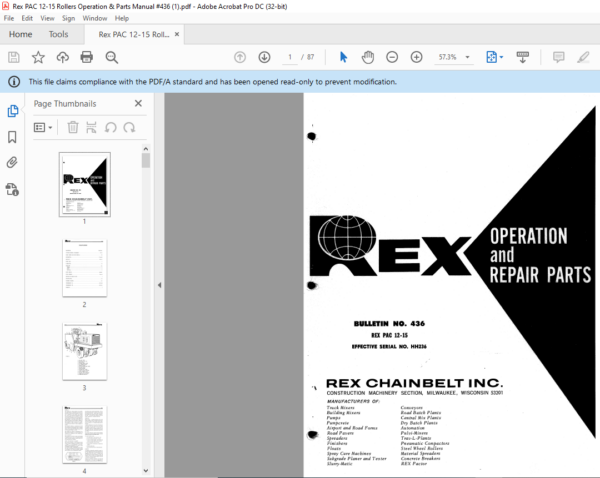The height and width of the screenshot is (478, 600).
Task: Open the Fit page options icon
Action: (x=494, y=57)
